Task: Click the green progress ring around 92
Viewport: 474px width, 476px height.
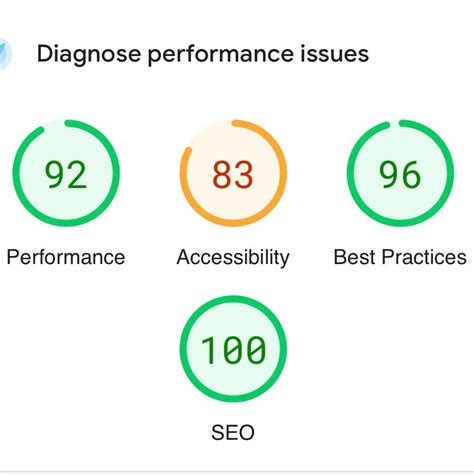Action: coord(116,173)
